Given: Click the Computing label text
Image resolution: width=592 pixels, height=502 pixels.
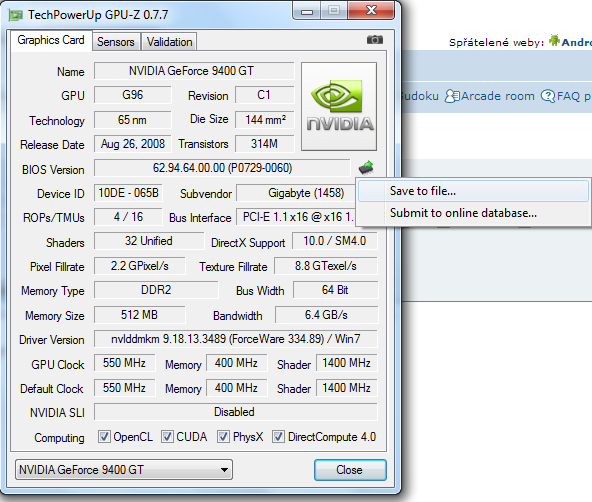Looking at the screenshot, I should tap(59, 438).
